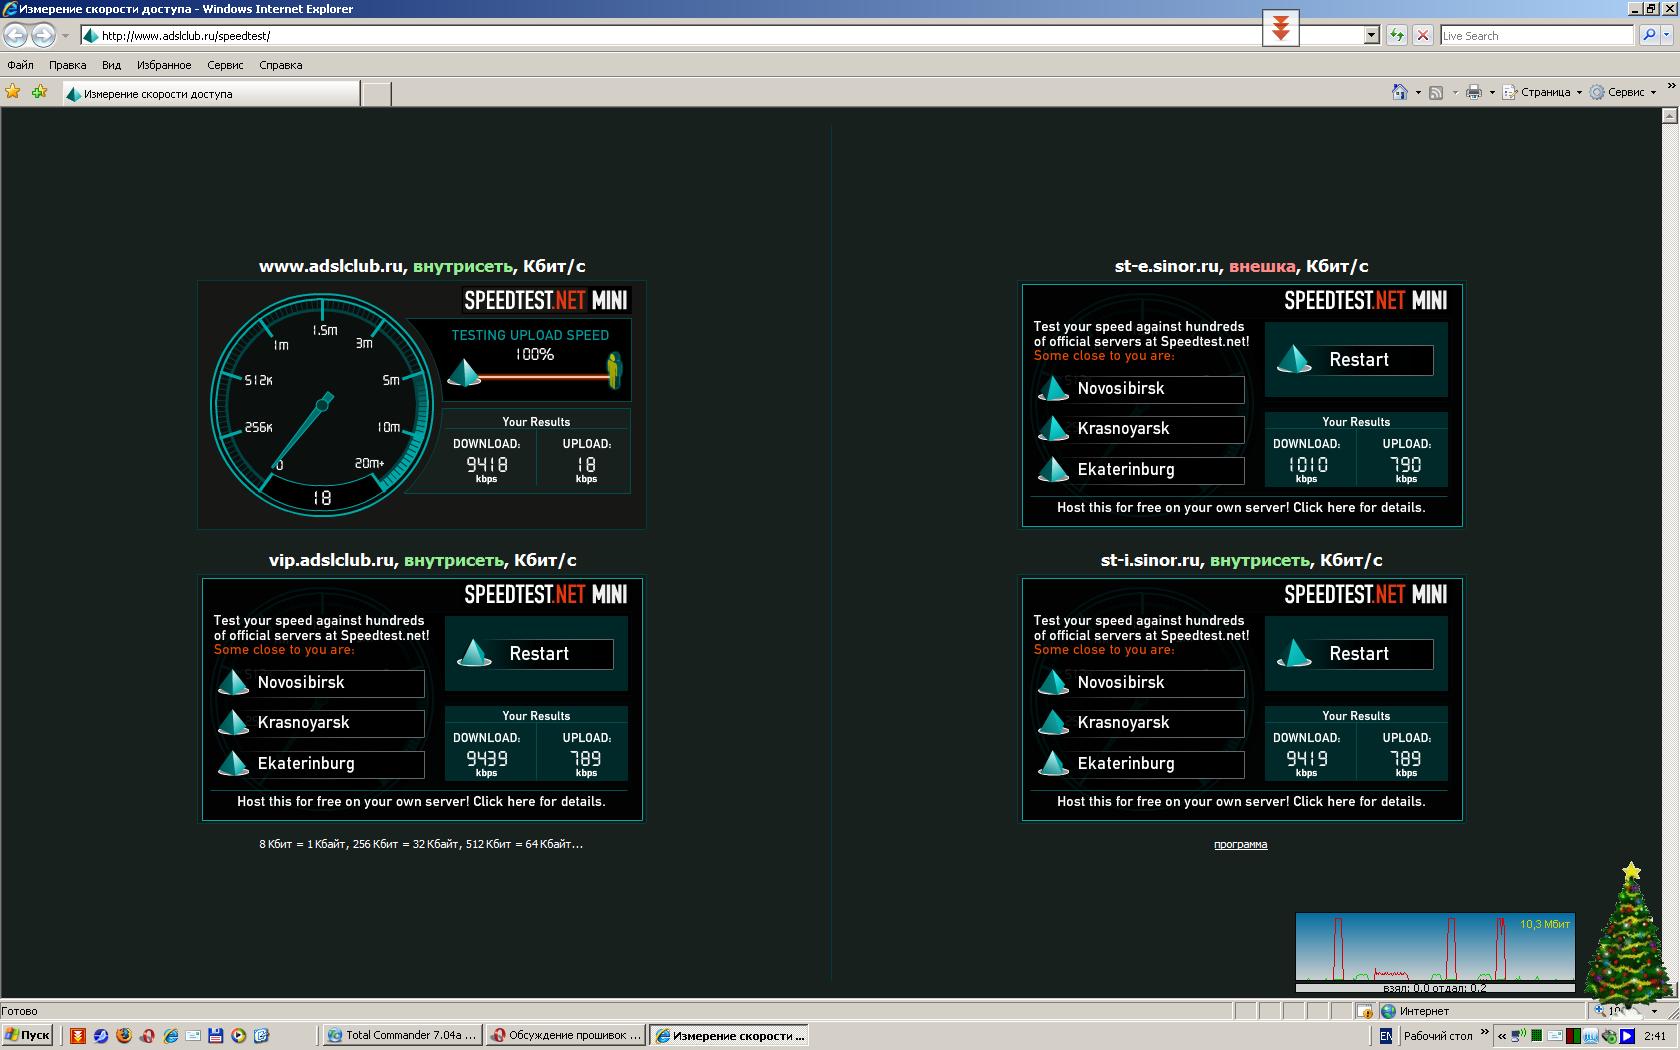Launch Firefox from Quick Launch bar
The width and height of the screenshot is (1680, 1050).
click(124, 1036)
